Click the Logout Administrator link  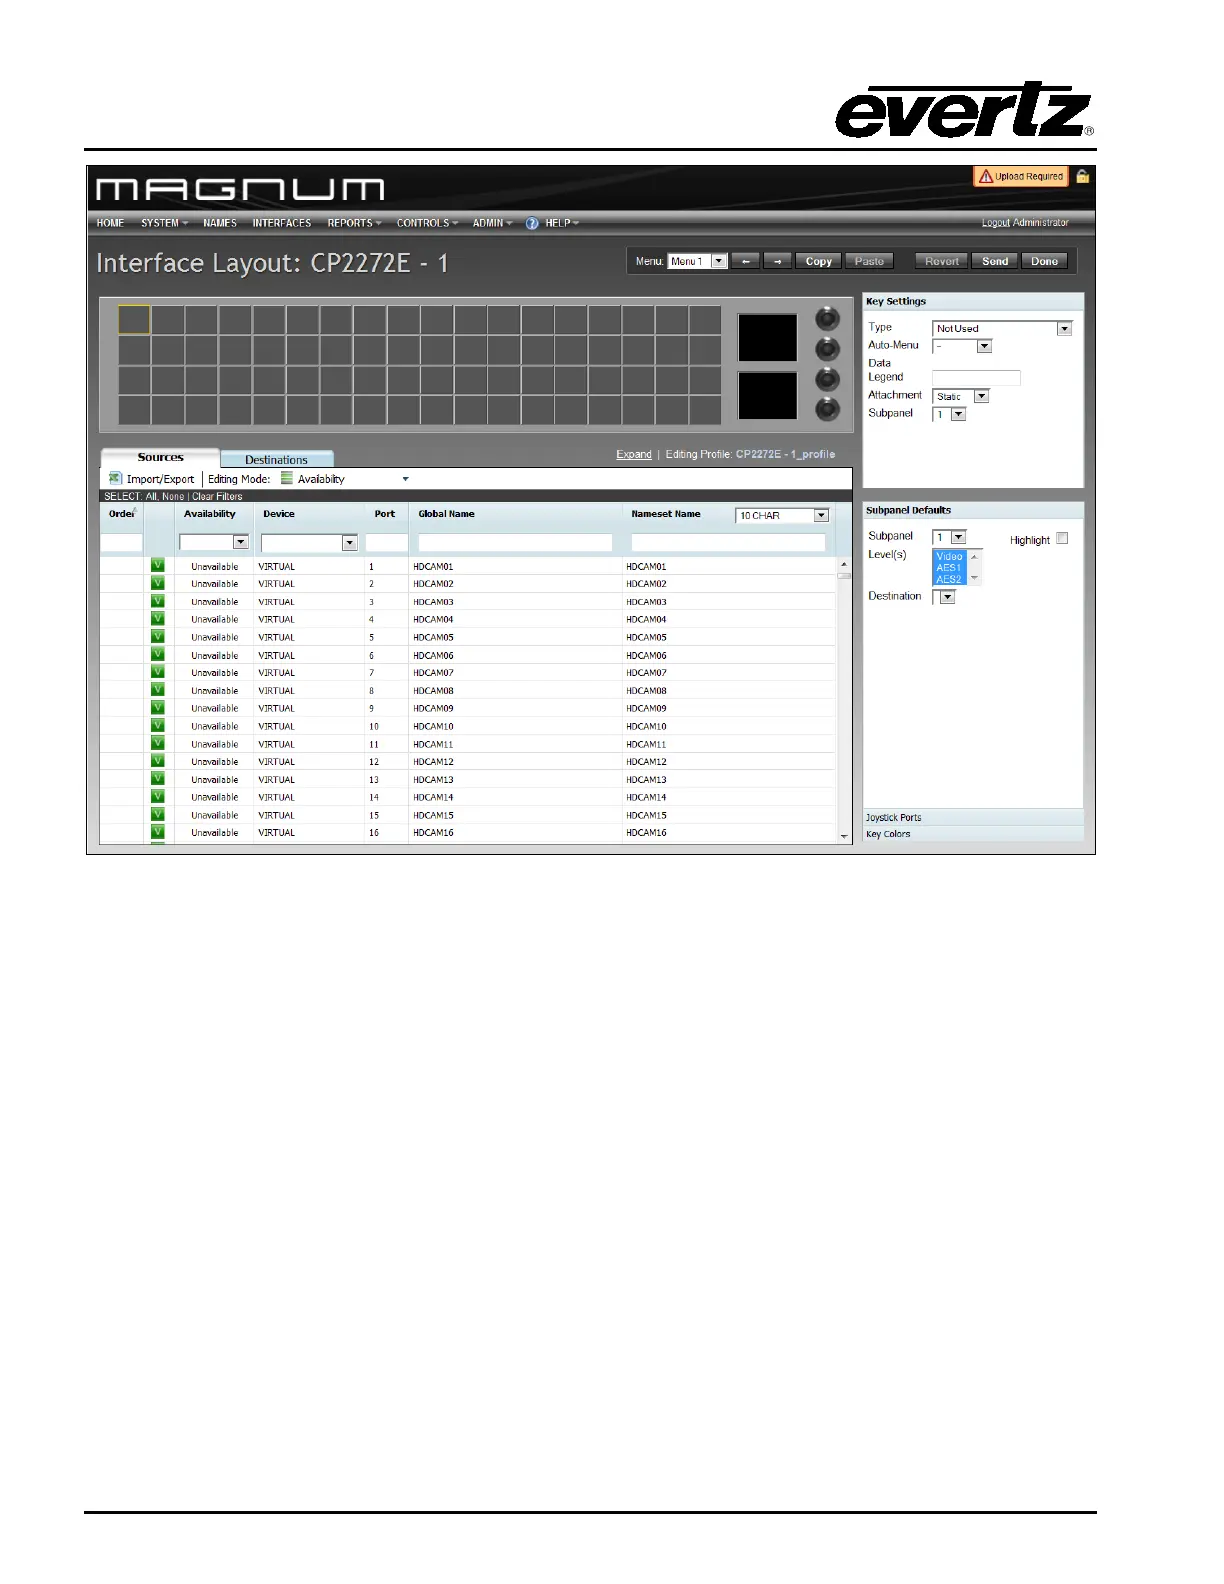[x=1025, y=223]
